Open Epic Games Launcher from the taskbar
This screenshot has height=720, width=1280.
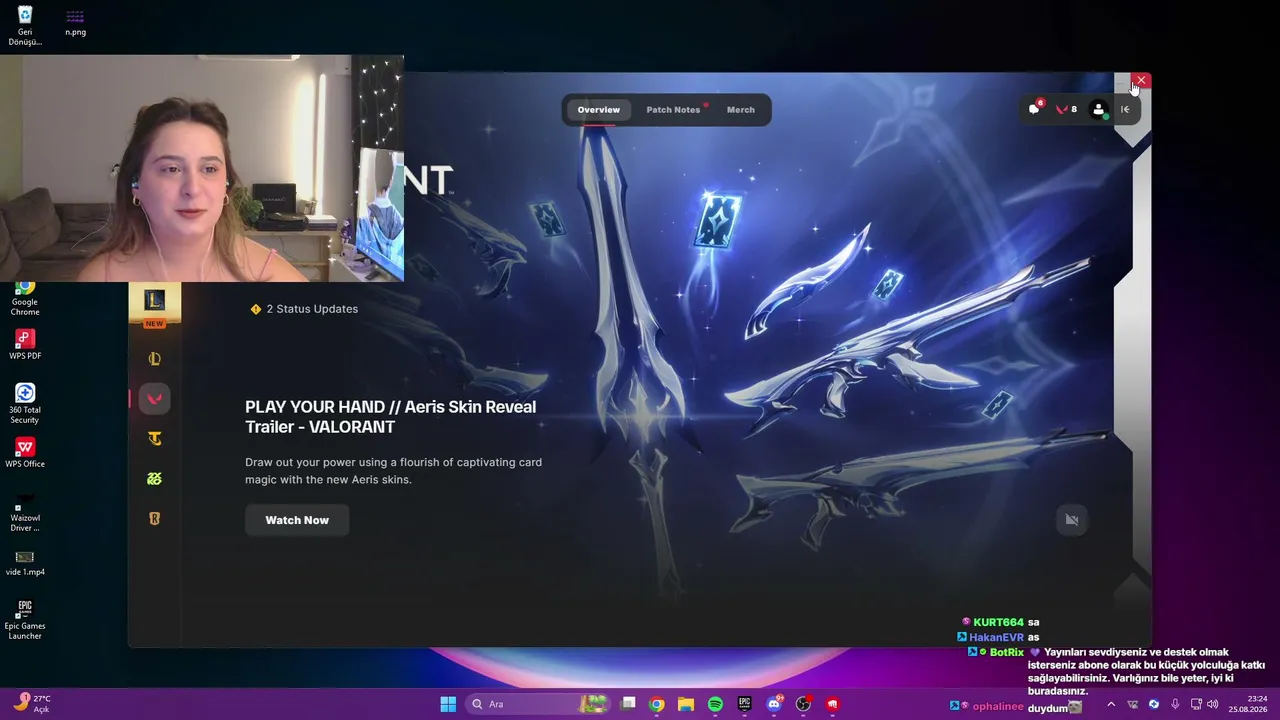[745, 704]
